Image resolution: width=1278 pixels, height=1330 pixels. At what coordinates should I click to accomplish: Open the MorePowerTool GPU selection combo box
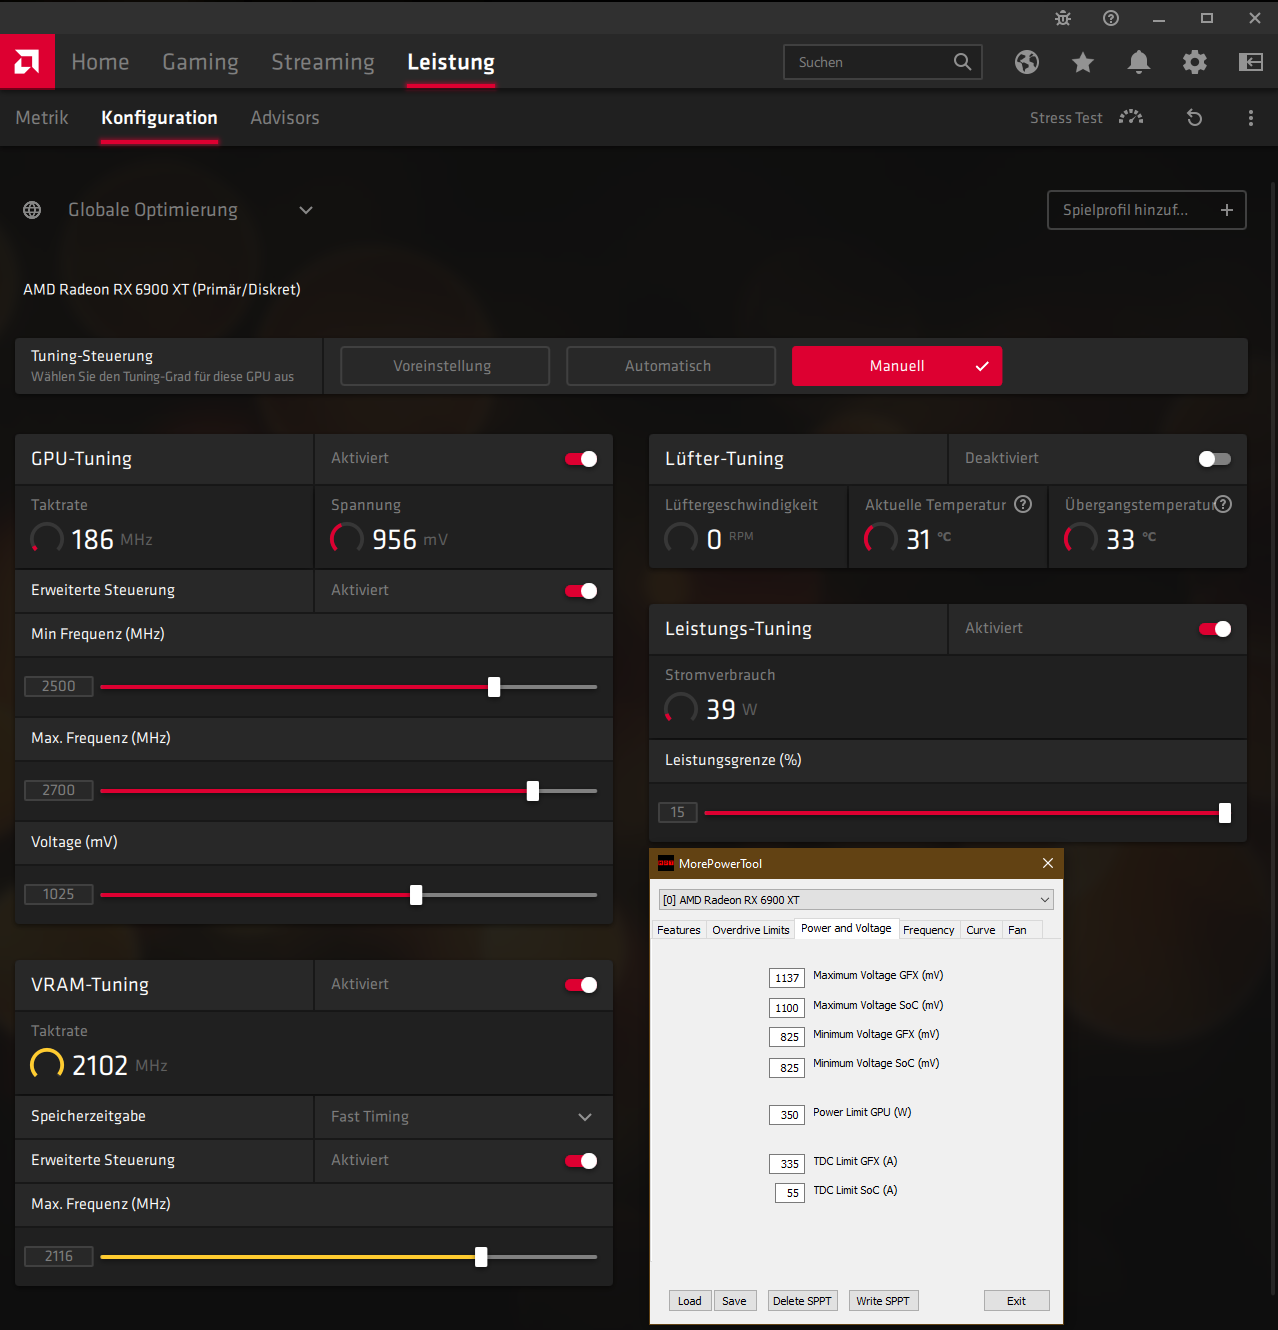856,900
